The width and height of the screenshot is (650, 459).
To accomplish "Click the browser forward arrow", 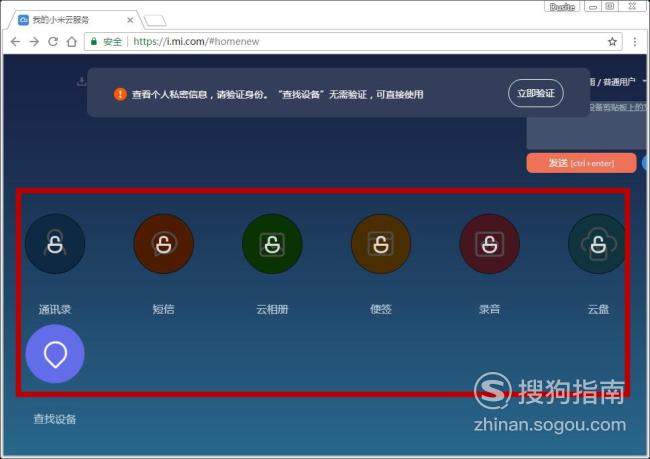I will pos(34,41).
